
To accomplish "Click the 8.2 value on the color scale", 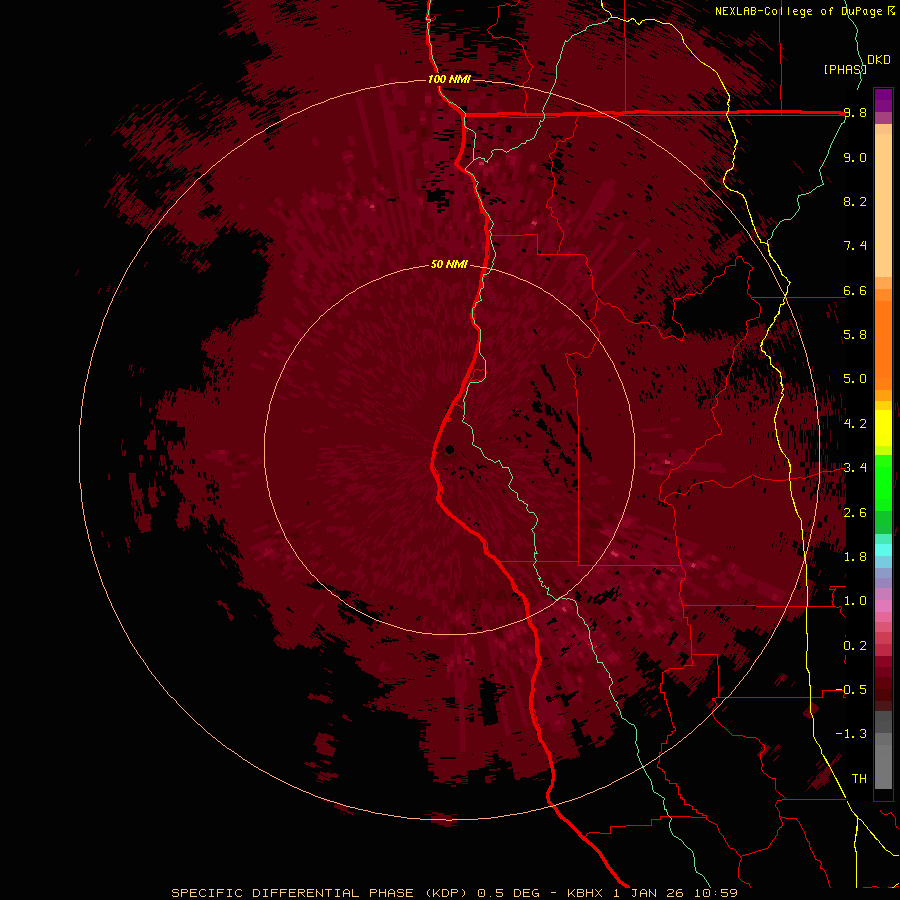I will [x=855, y=201].
